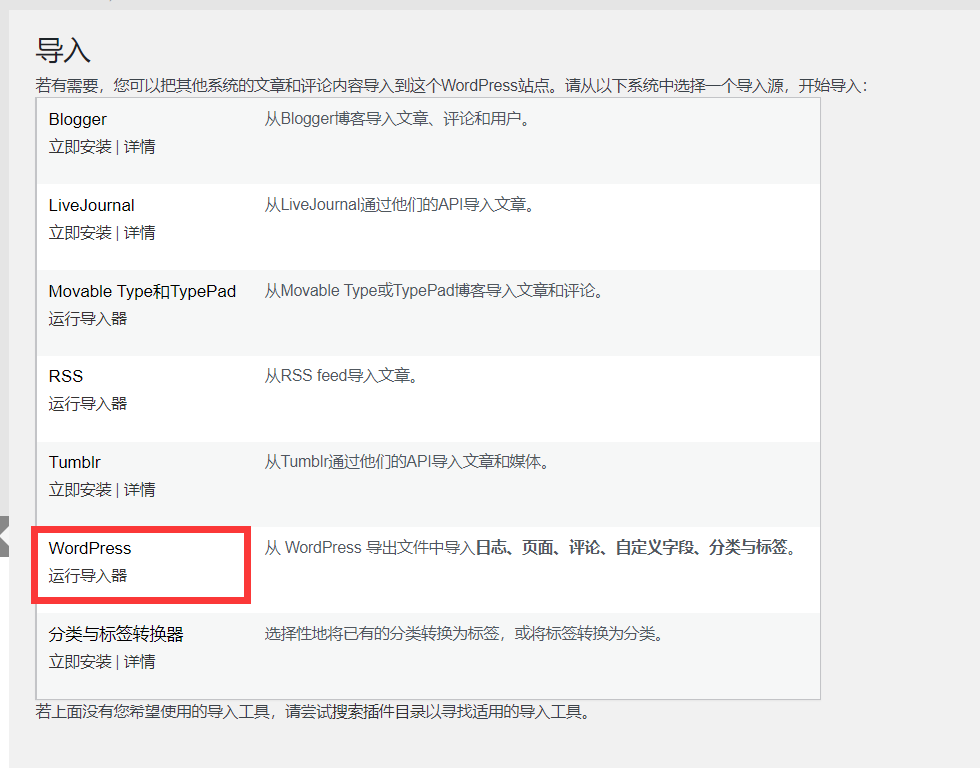Click the Movable Type和TypePad importer name

click(x=142, y=291)
